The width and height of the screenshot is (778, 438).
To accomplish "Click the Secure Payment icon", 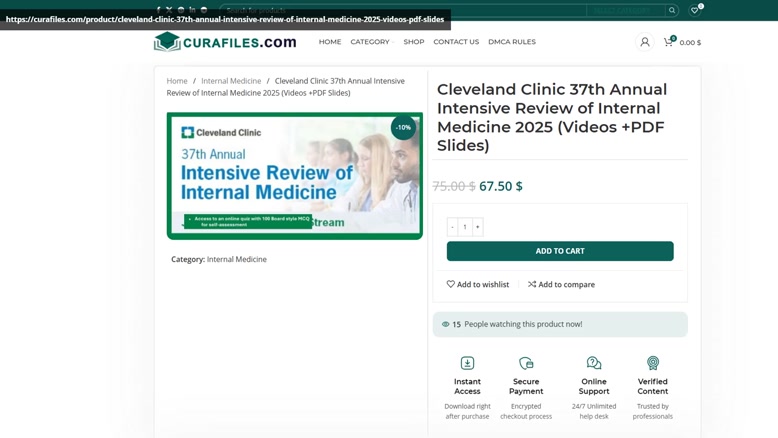I will (x=526, y=363).
